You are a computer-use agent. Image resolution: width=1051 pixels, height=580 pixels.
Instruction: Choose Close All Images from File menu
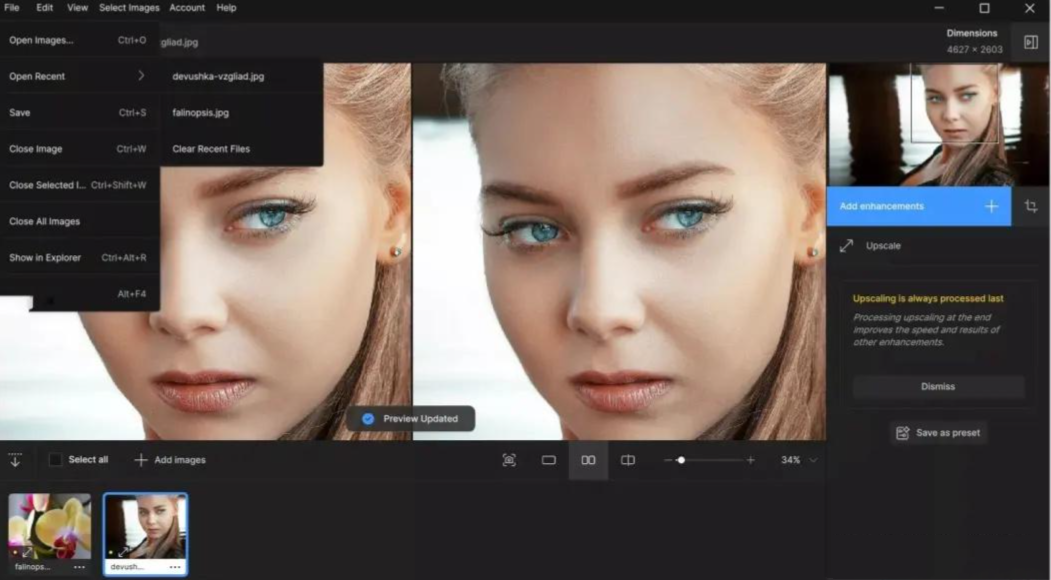[45, 222]
